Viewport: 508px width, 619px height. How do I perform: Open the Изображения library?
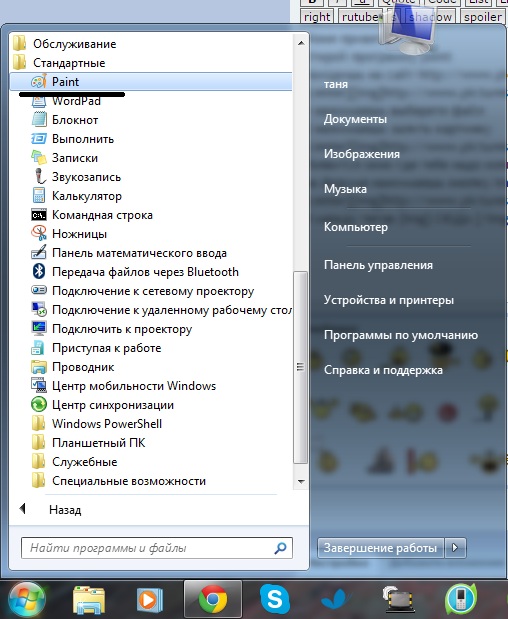[362, 154]
